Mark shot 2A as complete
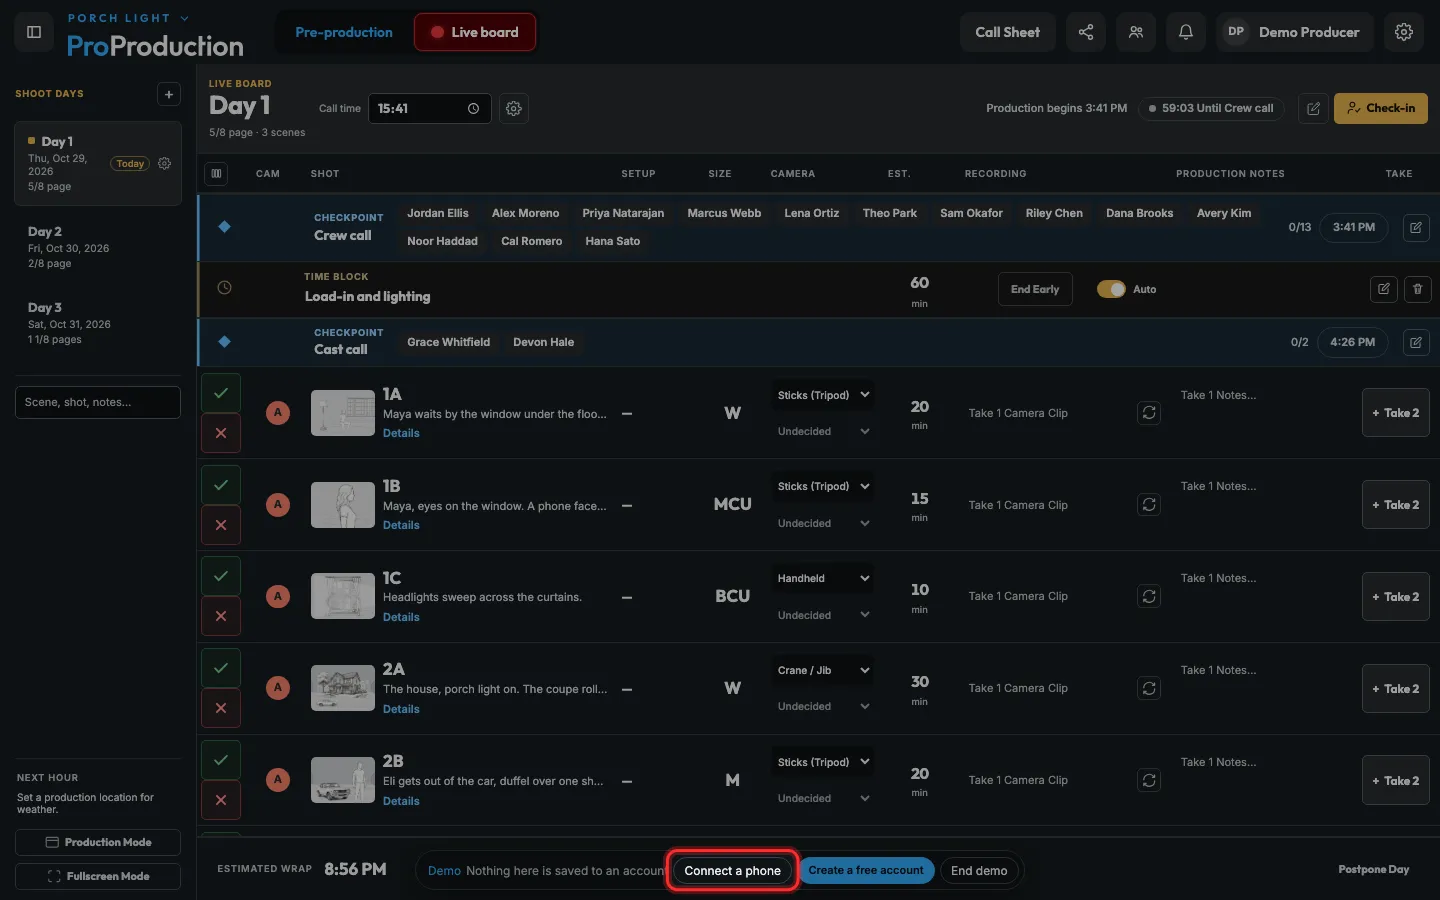Viewport: 1440px width, 900px height. [221, 668]
